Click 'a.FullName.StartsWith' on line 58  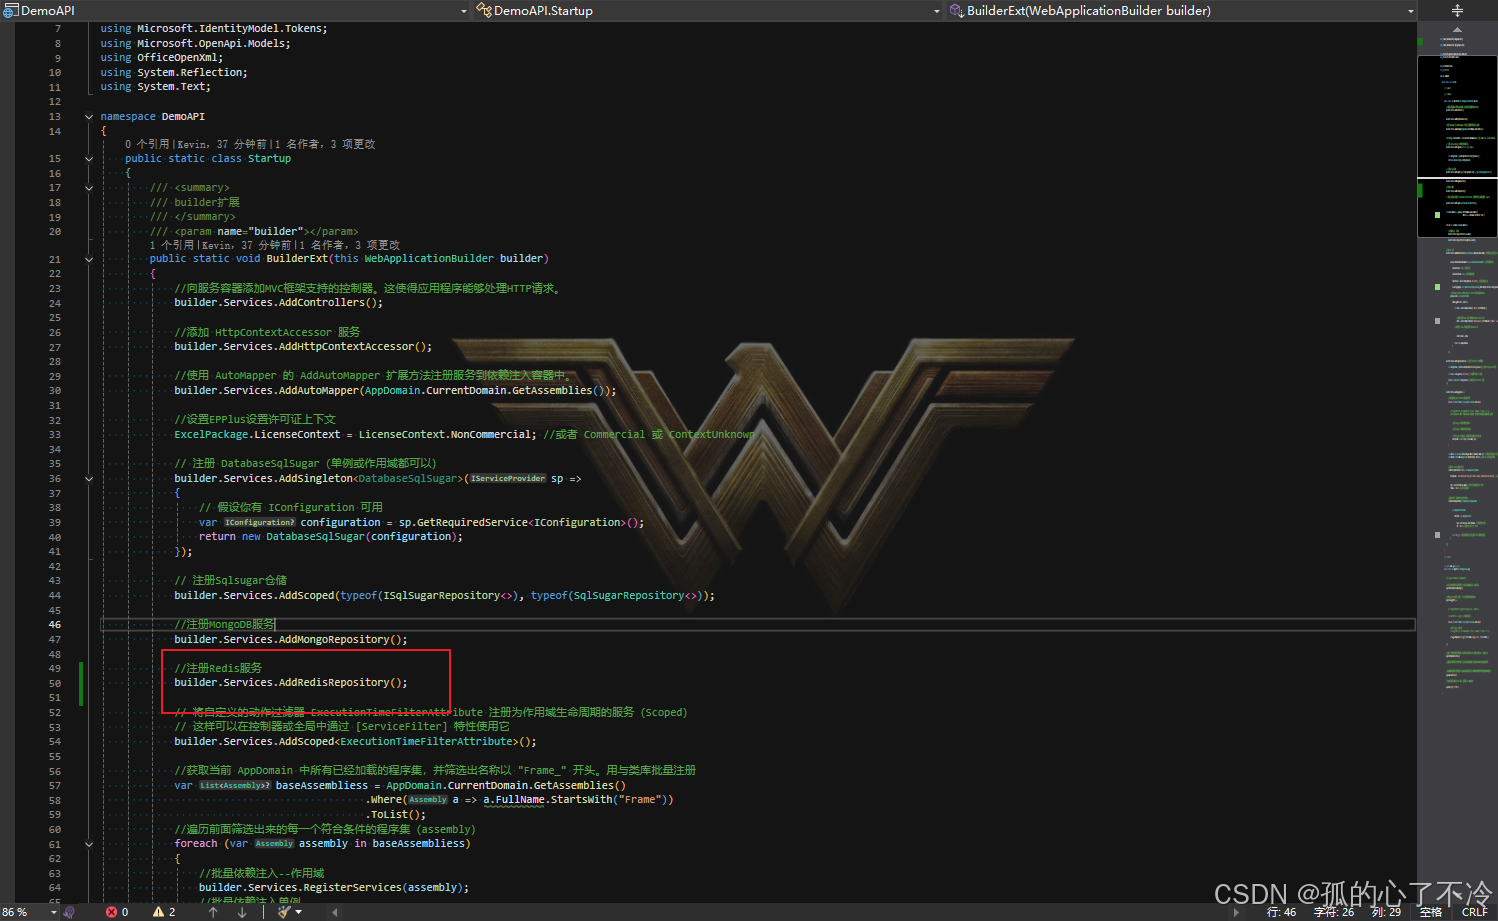(x=549, y=800)
